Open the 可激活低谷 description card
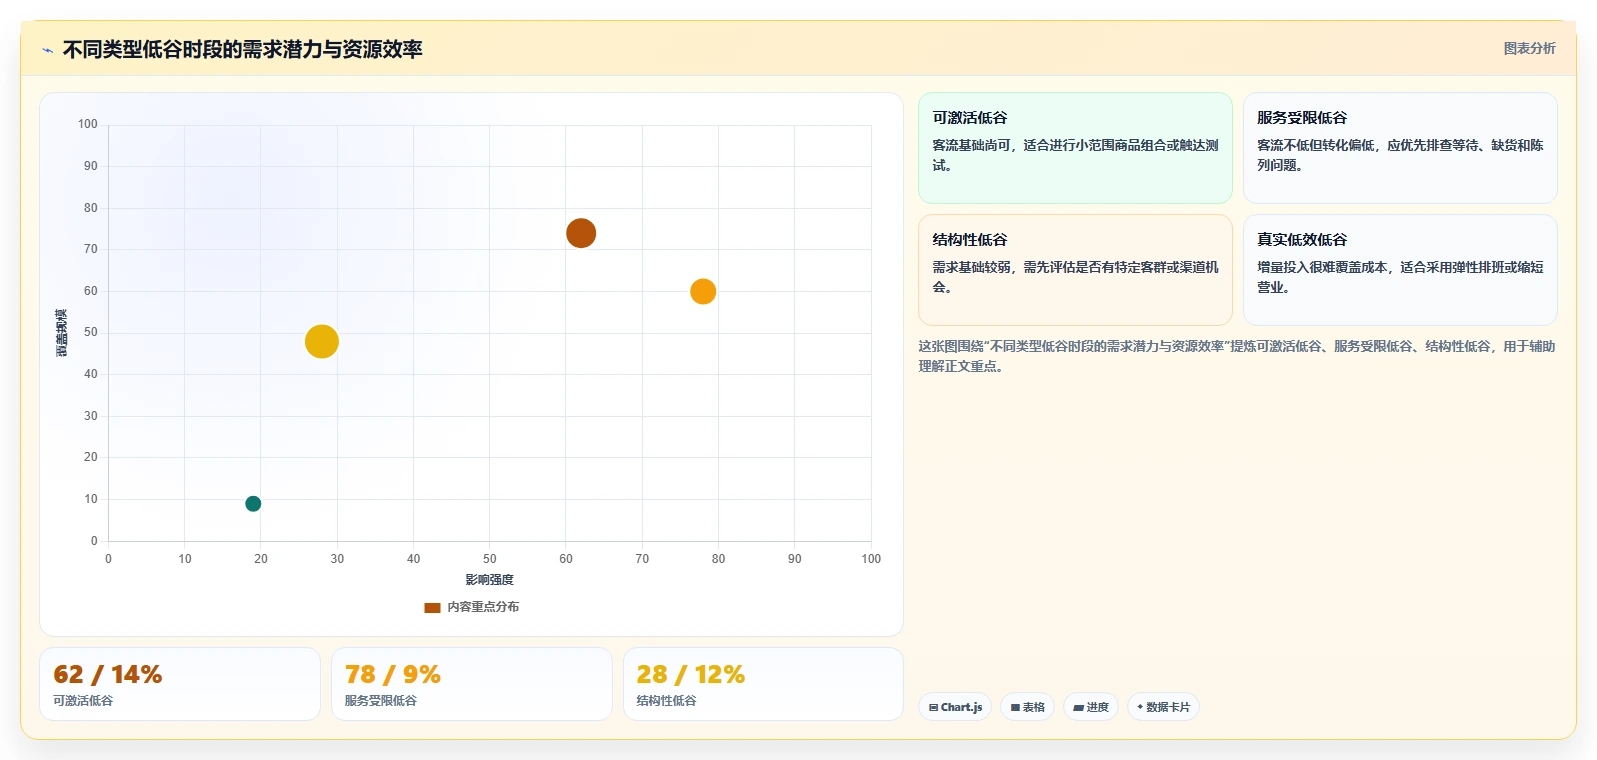1597x760 pixels. [x=1075, y=148]
